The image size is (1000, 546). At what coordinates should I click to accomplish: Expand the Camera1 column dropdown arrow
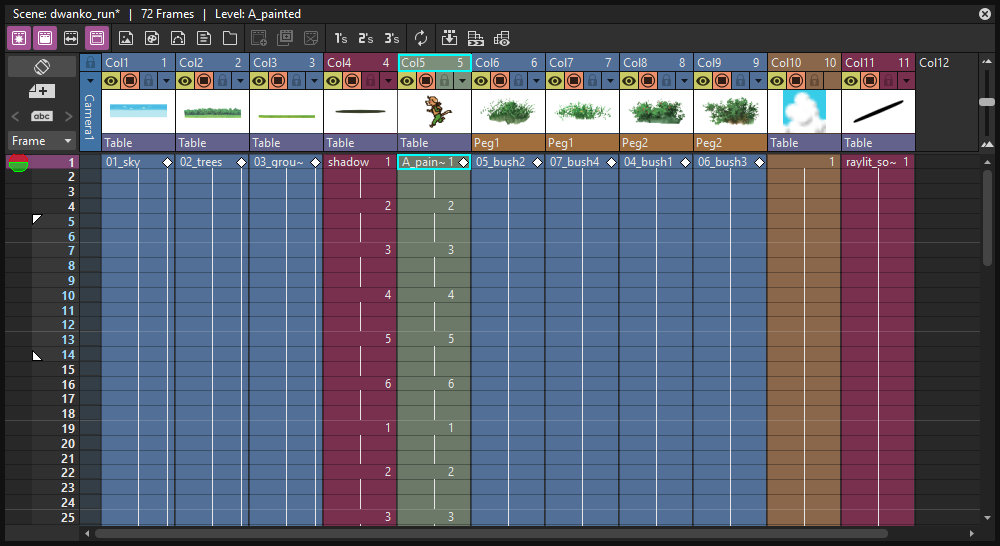click(91, 81)
